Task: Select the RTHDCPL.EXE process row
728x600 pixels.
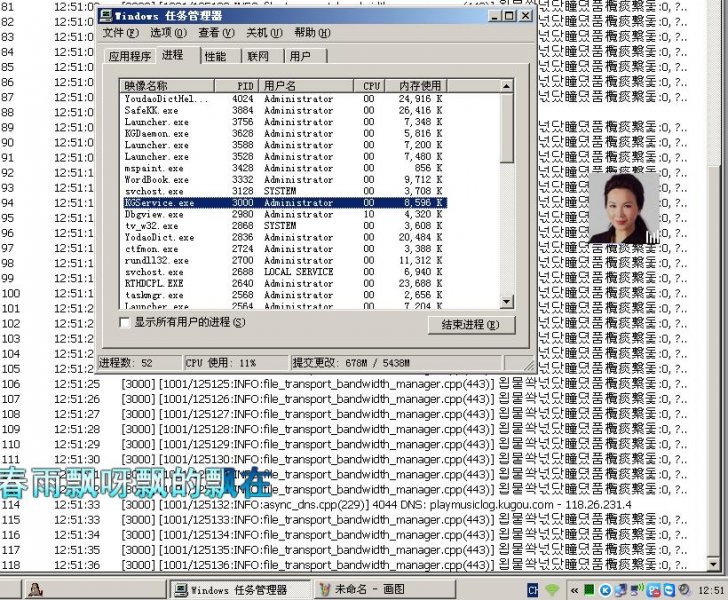Action: coord(284,283)
